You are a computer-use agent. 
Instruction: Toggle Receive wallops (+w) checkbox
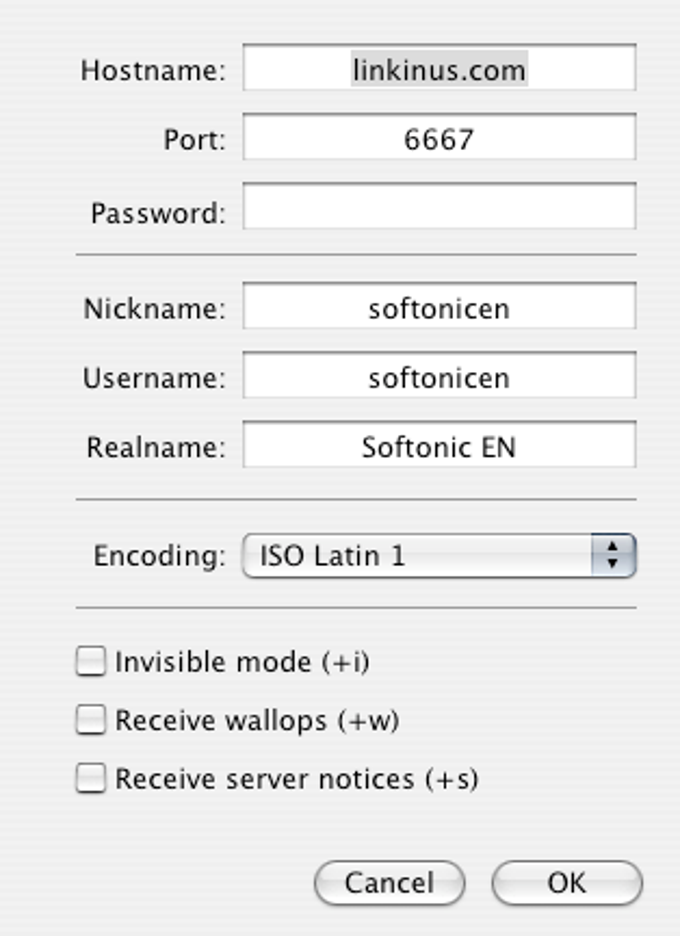pos(91,720)
